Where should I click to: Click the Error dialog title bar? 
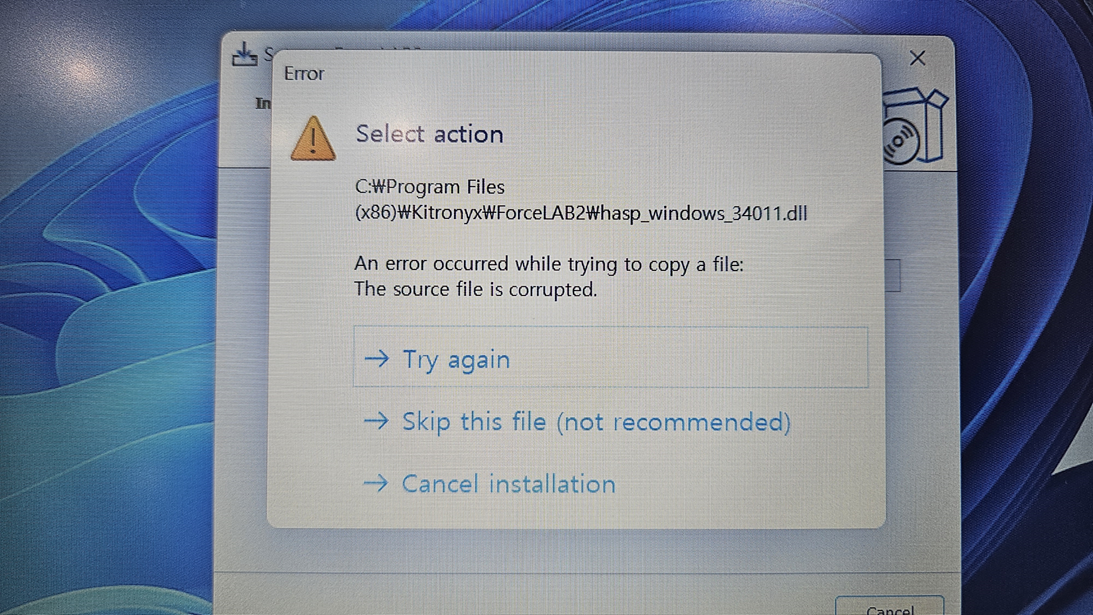point(576,73)
